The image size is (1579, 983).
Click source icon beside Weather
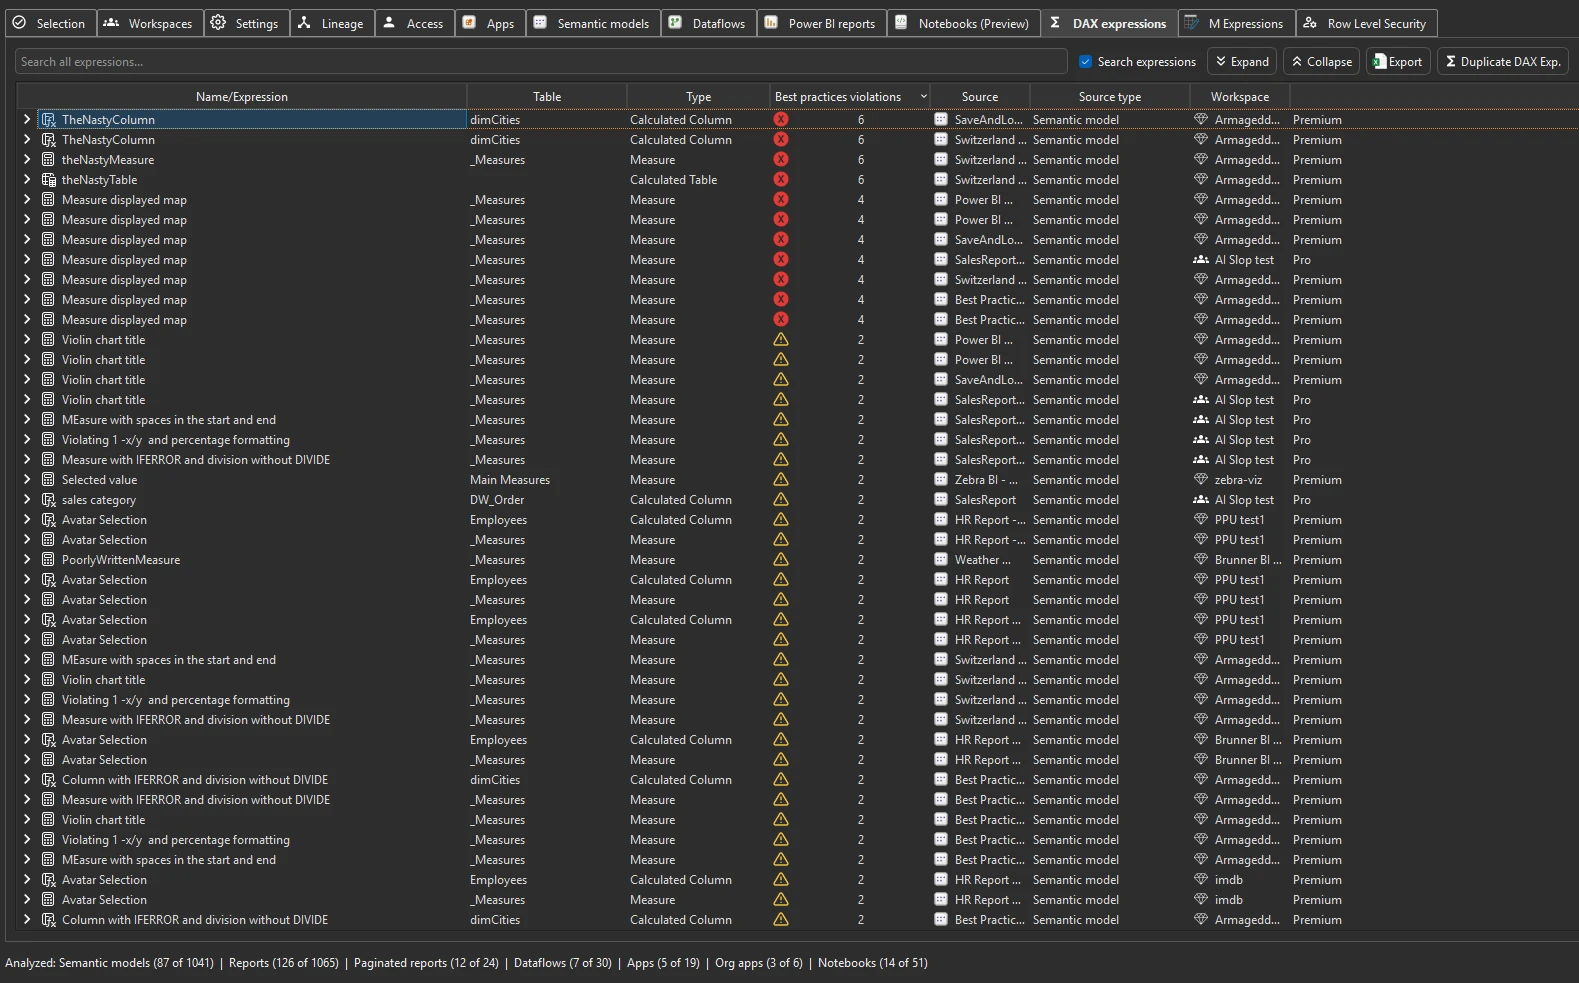pos(941,560)
